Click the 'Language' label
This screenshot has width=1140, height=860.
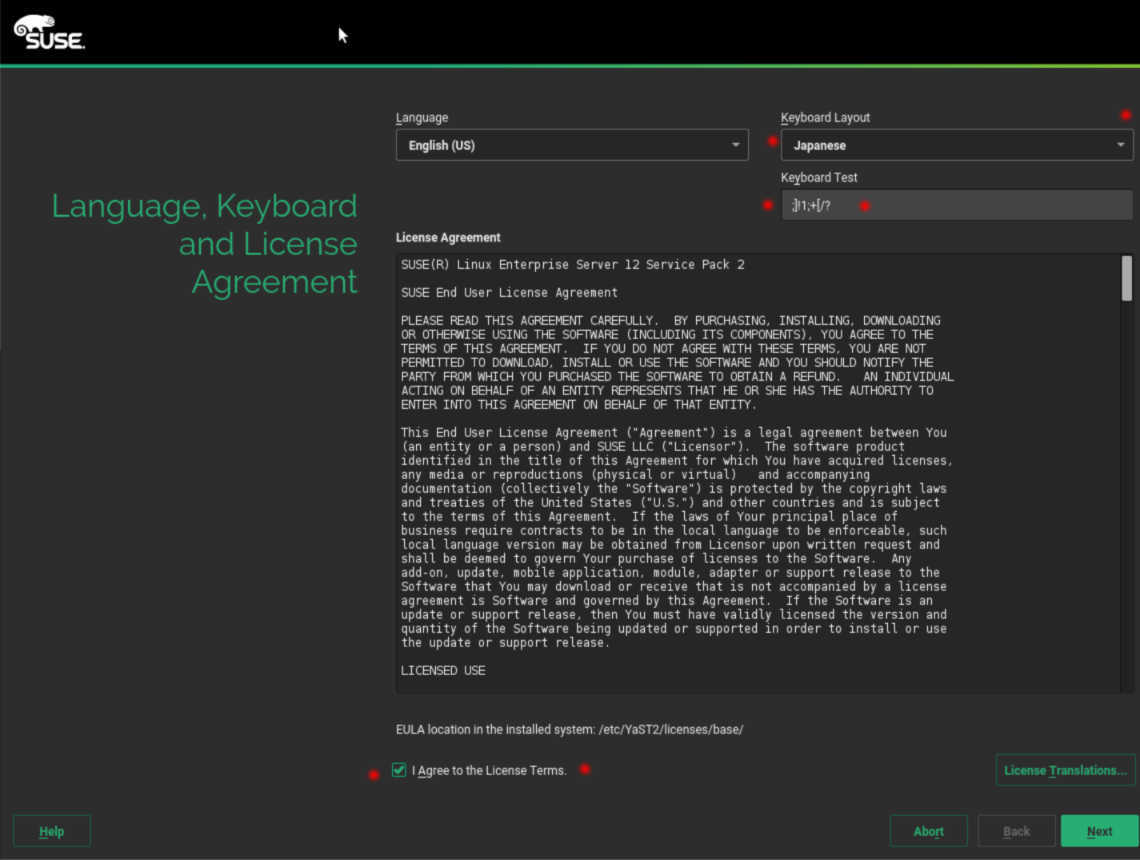[x=422, y=117]
